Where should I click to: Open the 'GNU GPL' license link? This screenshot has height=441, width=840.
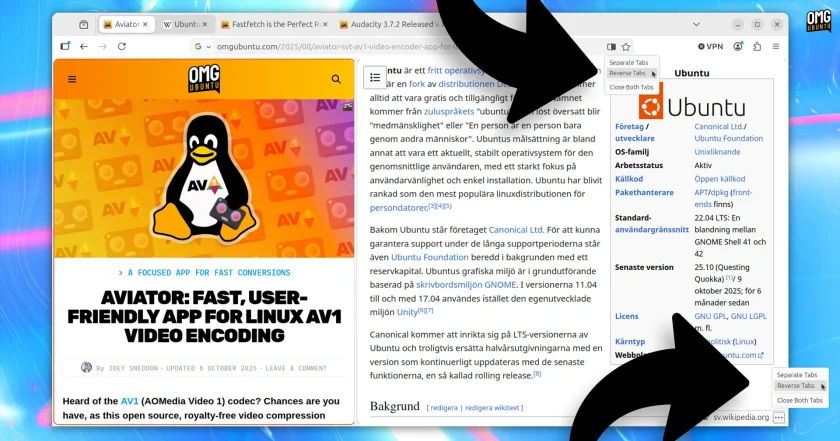click(710, 316)
